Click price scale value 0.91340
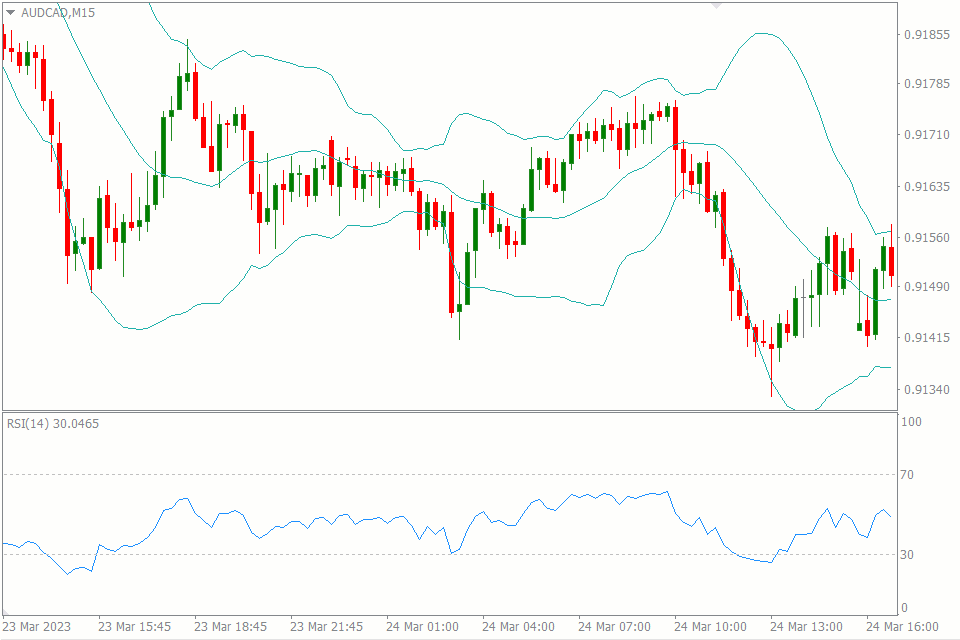 pos(927,389)
